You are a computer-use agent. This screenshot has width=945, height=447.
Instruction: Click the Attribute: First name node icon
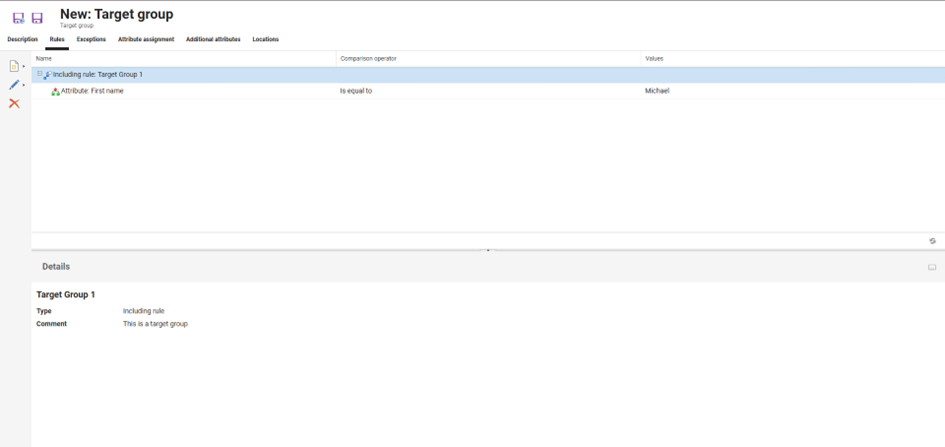coord(55,91)
